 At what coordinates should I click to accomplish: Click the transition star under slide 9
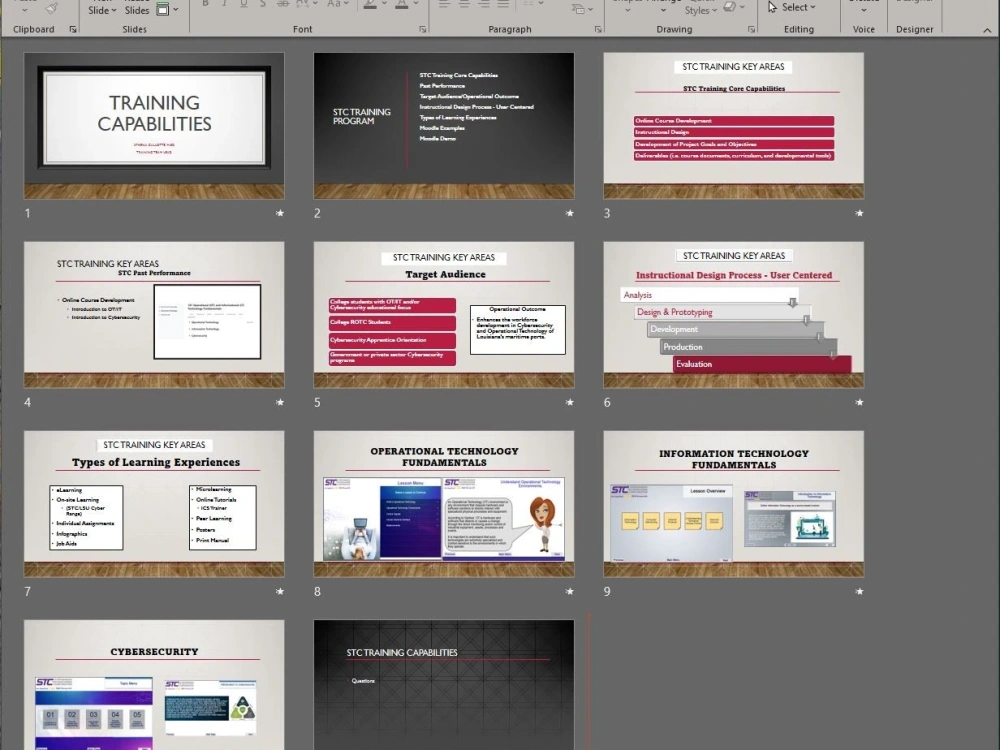point(859,591)
